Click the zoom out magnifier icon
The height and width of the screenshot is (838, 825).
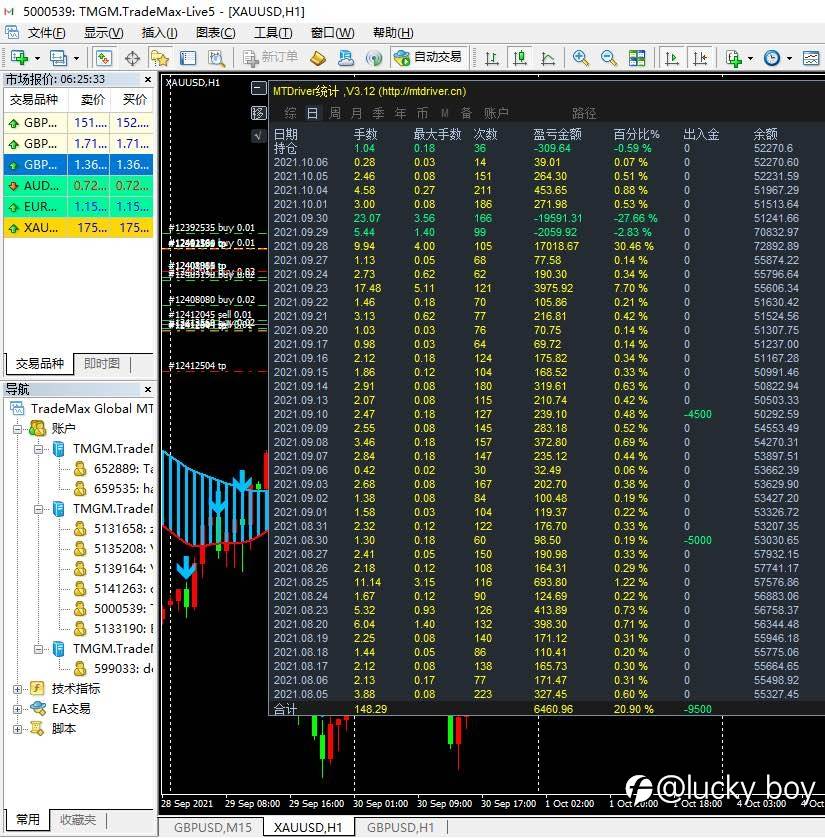click(608, 58)
